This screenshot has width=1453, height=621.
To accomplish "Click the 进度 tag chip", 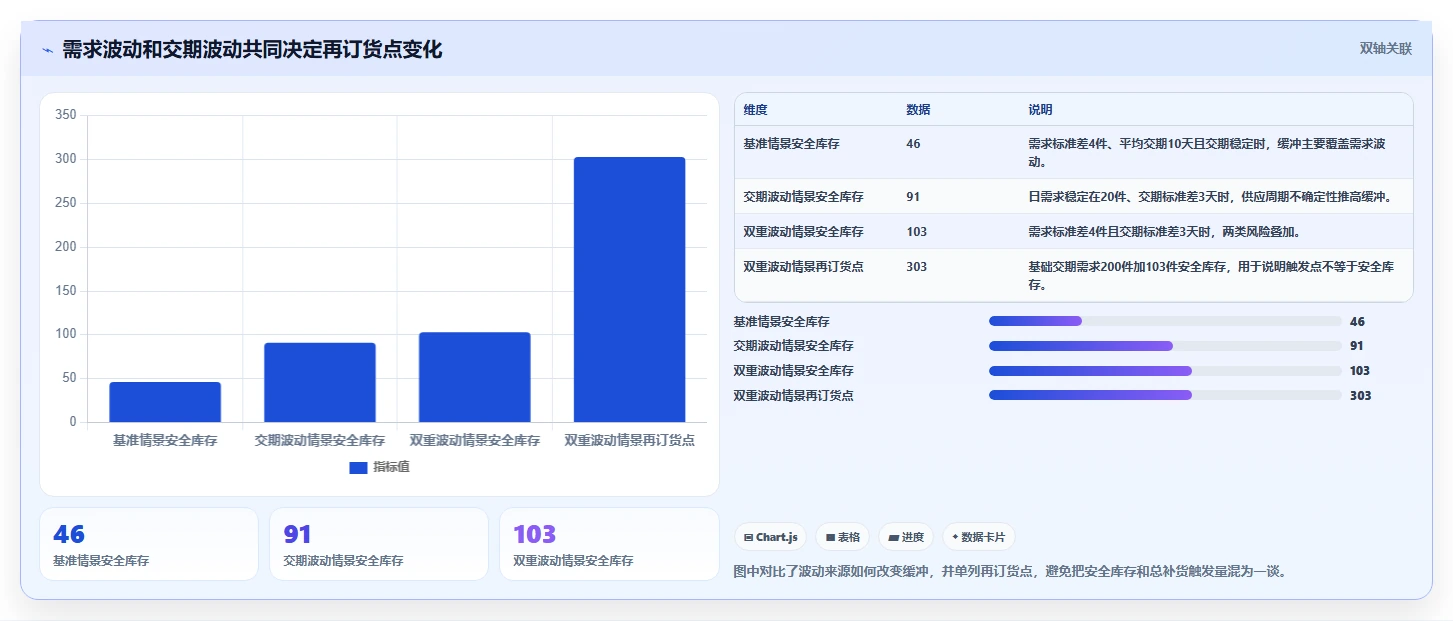I will [x=906, y=537].
